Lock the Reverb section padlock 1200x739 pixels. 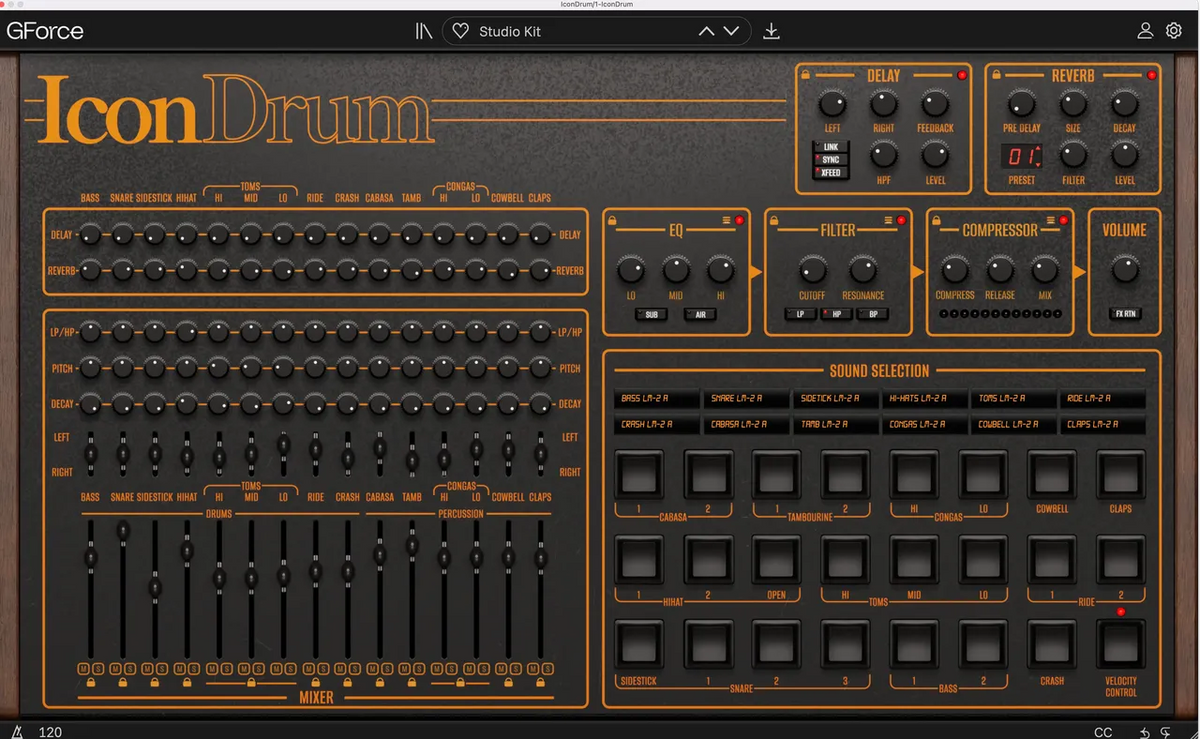(995, 75)
